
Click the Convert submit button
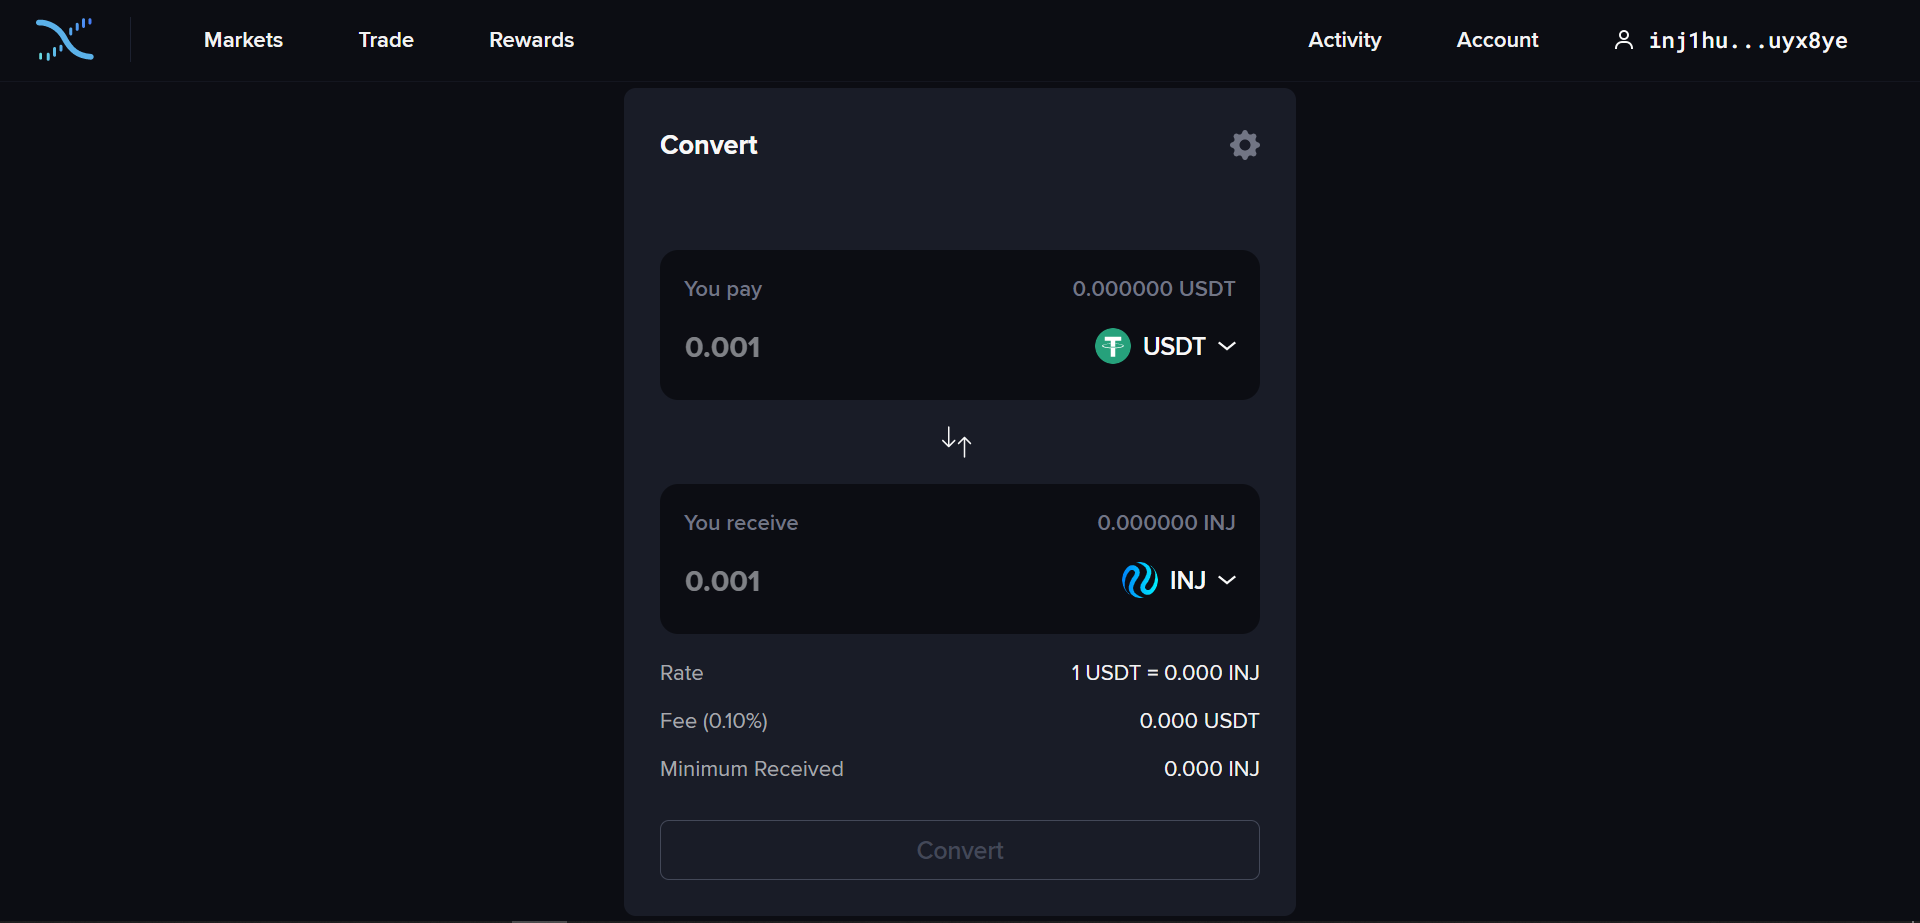960,850
